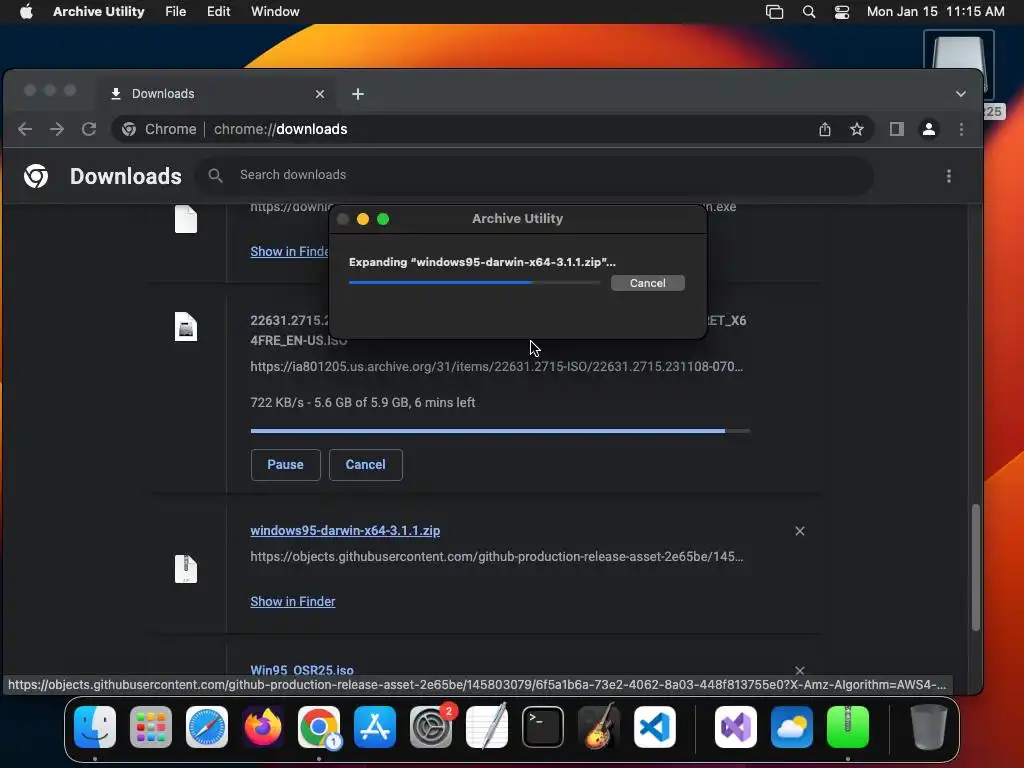
Task: Close the Downloads tab
Action: coord(320,94)
